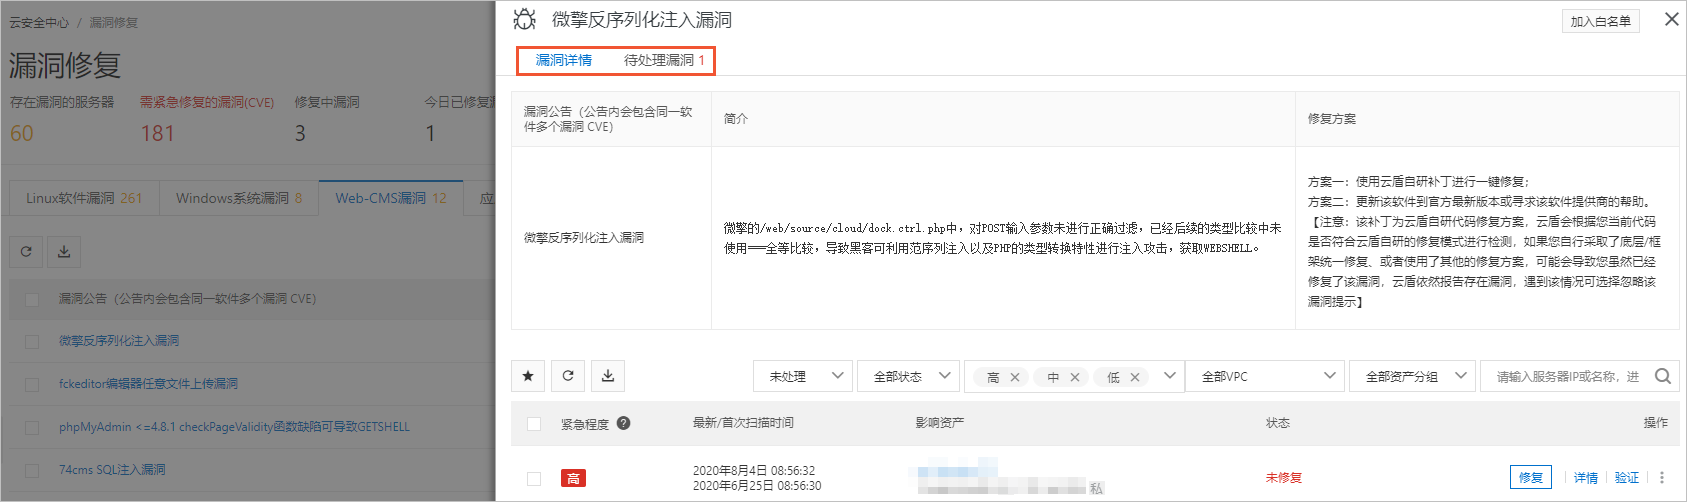The width and height of the screenshot is (1687, 502).
Task: Click the star favorite icon in panel toolbar
Action: (528, 376)
